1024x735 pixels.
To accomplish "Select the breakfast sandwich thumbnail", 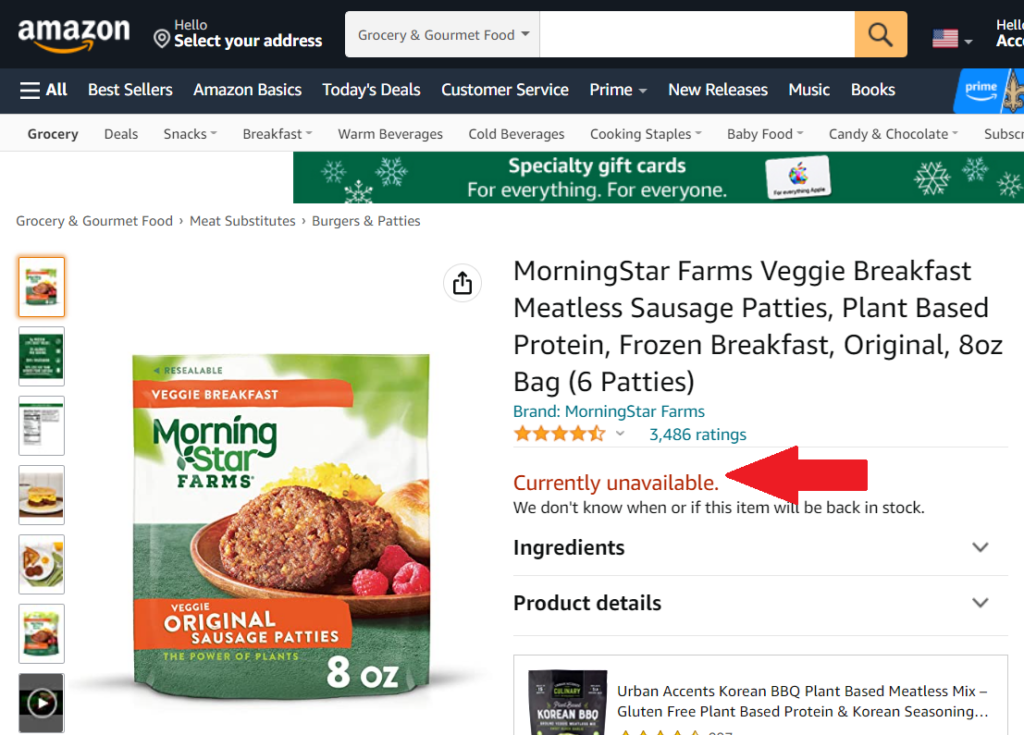I will (x=42, y=495).
